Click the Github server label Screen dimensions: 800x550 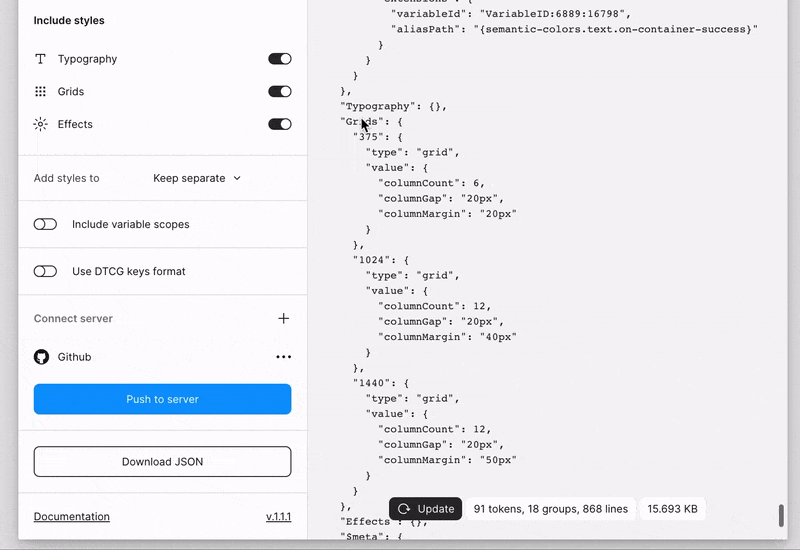point(74,357)
